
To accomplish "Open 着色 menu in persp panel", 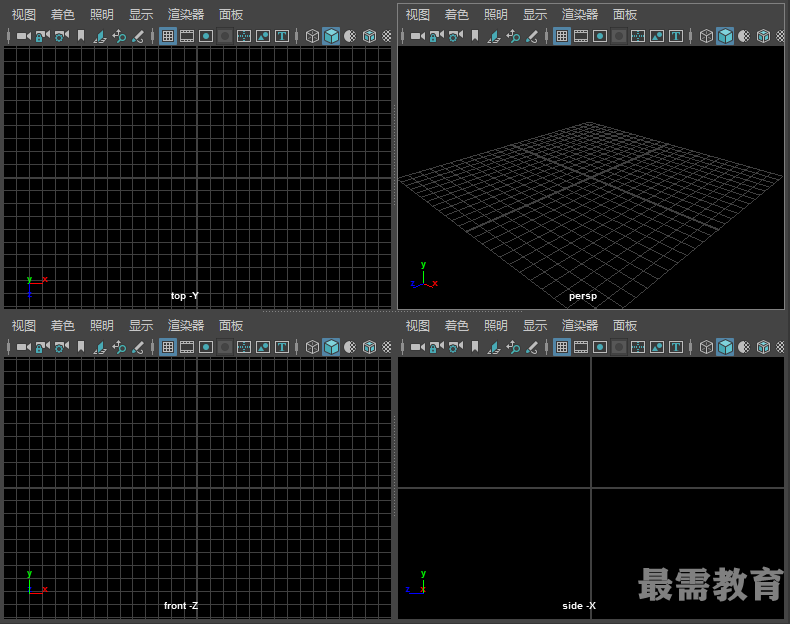I will tap(456, 15).
